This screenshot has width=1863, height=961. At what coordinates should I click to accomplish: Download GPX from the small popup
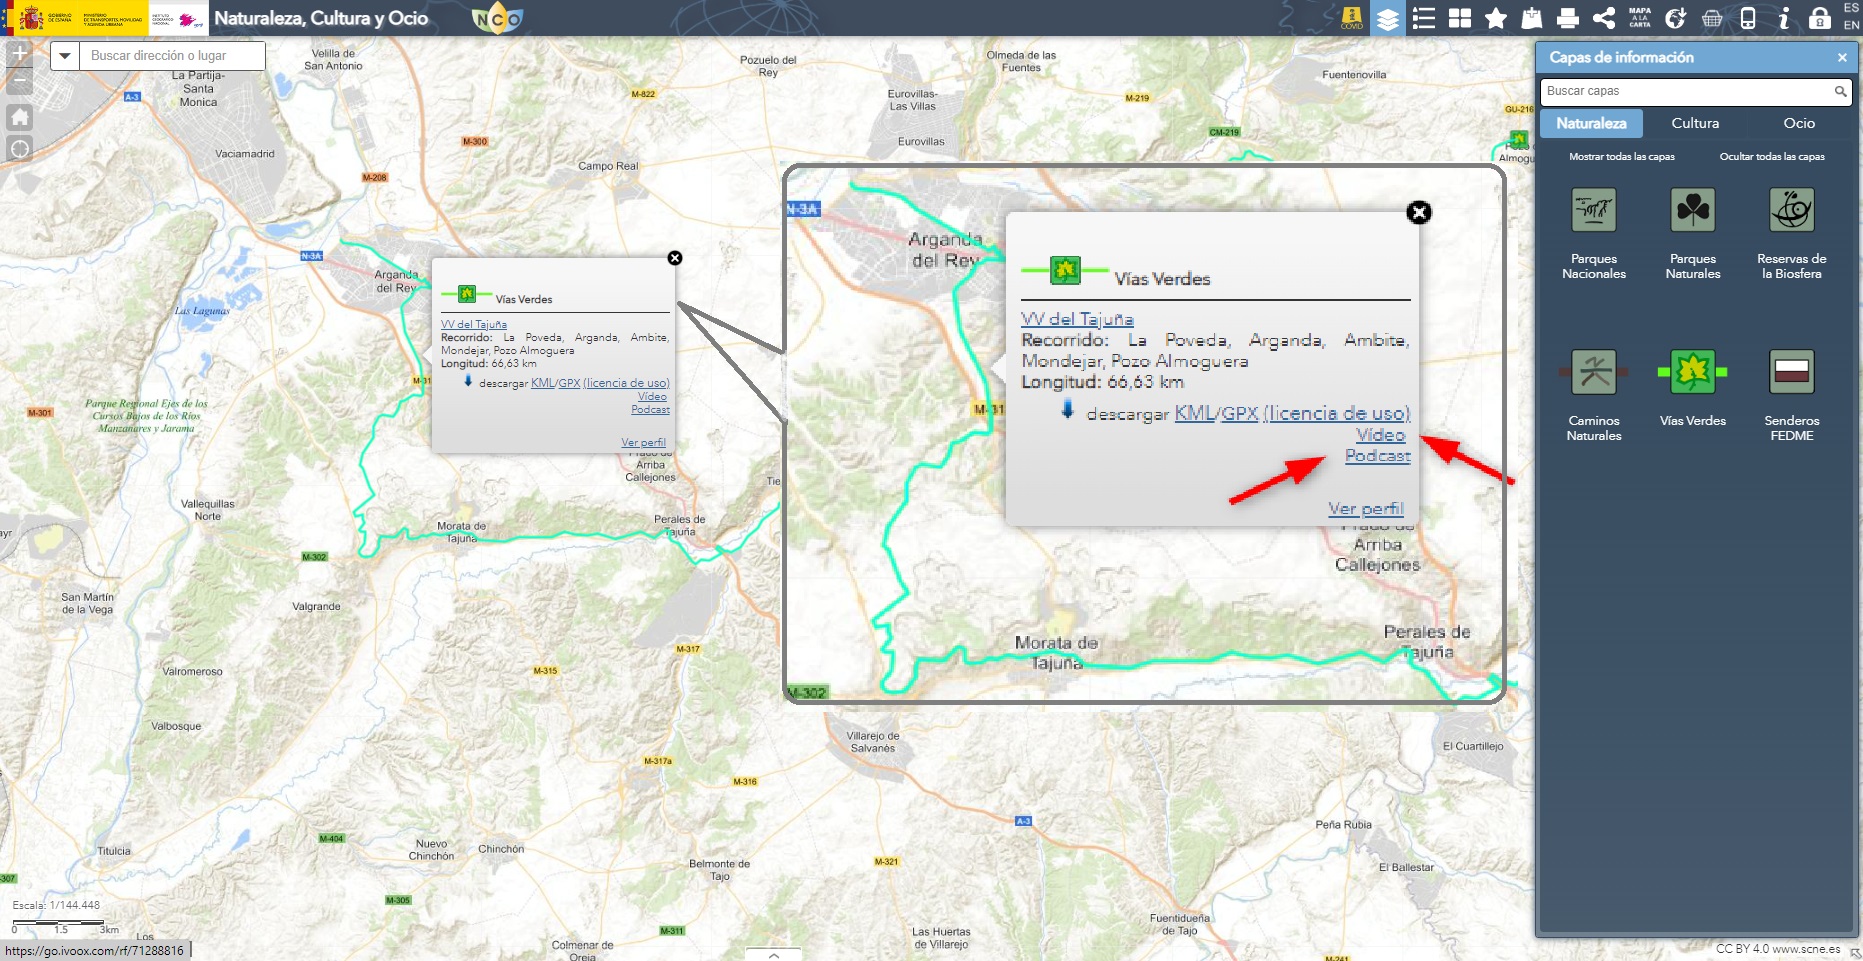[x=569, y=383]
